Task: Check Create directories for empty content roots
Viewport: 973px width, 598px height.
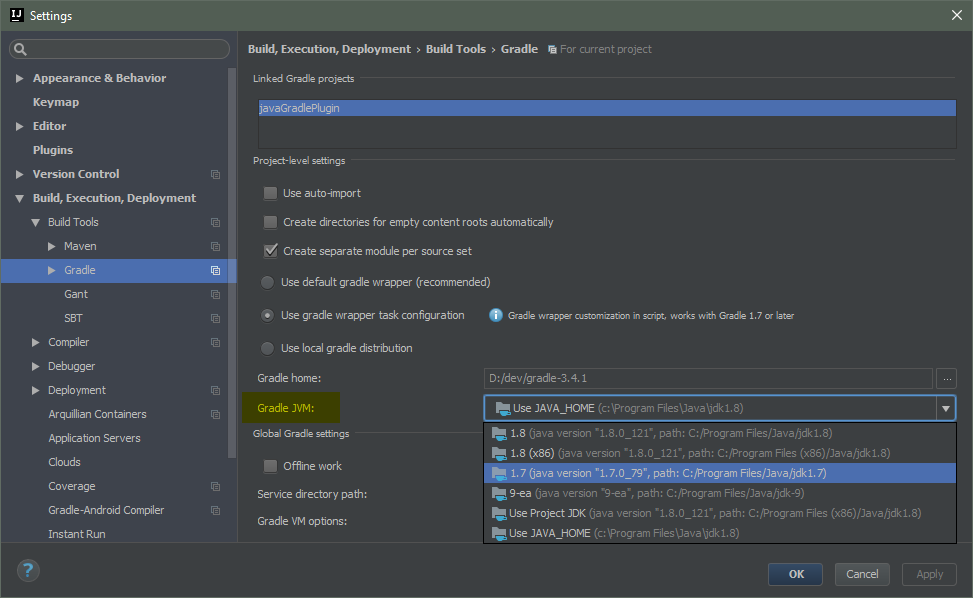Action: click(271, 222)
